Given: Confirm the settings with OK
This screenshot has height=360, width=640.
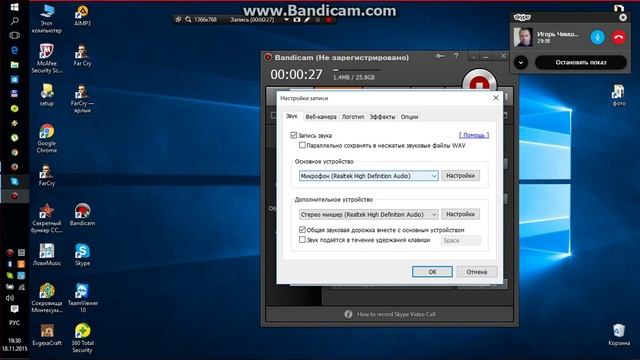Looking at the screenshot, I should click(x=432, y=272).
